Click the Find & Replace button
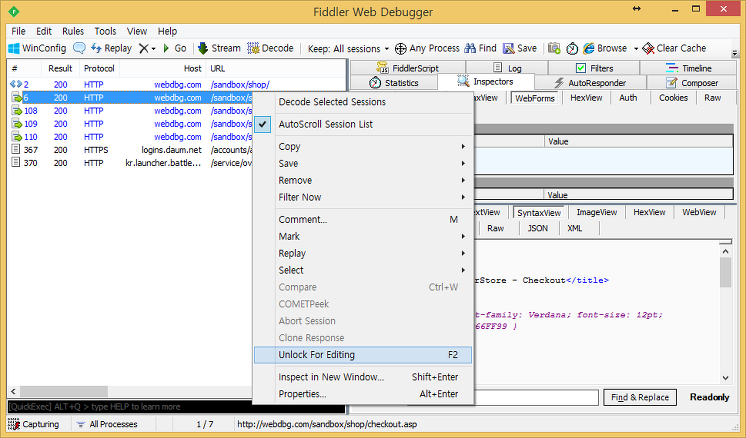 (640, 397)
